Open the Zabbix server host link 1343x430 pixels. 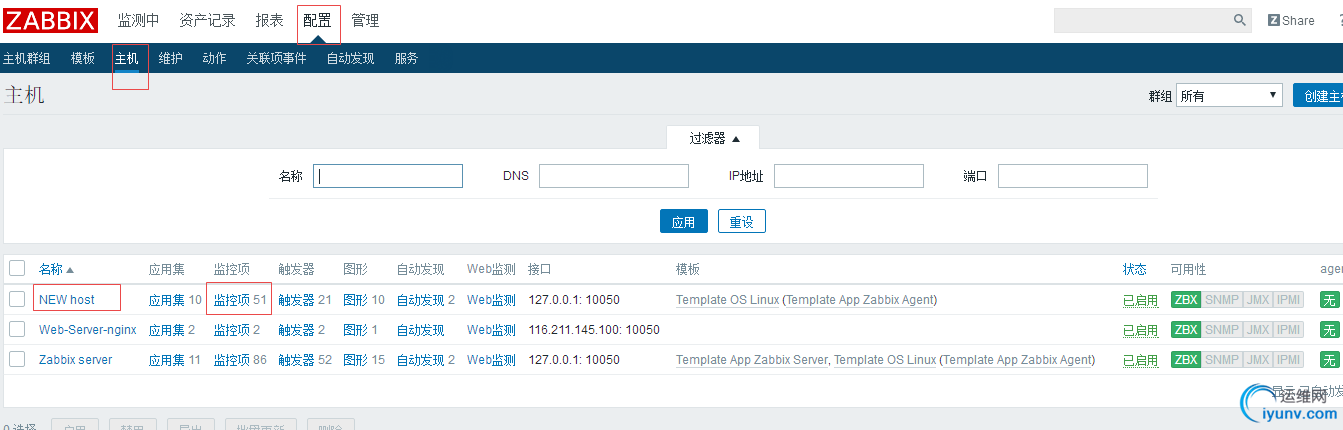click(76, 359)
